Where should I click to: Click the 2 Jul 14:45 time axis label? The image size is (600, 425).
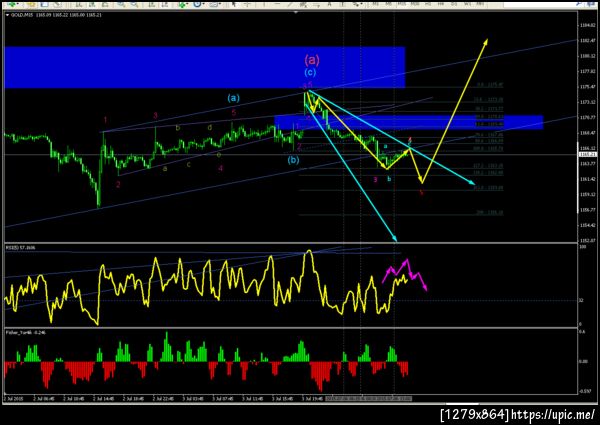103,399
